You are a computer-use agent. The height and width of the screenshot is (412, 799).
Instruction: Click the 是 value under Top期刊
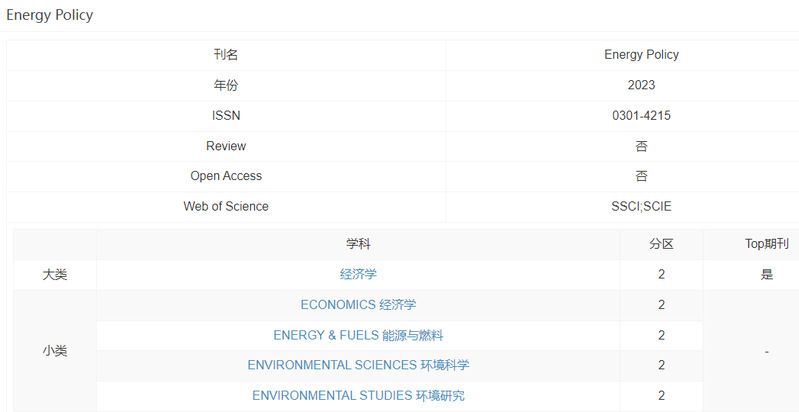(766, 274)
